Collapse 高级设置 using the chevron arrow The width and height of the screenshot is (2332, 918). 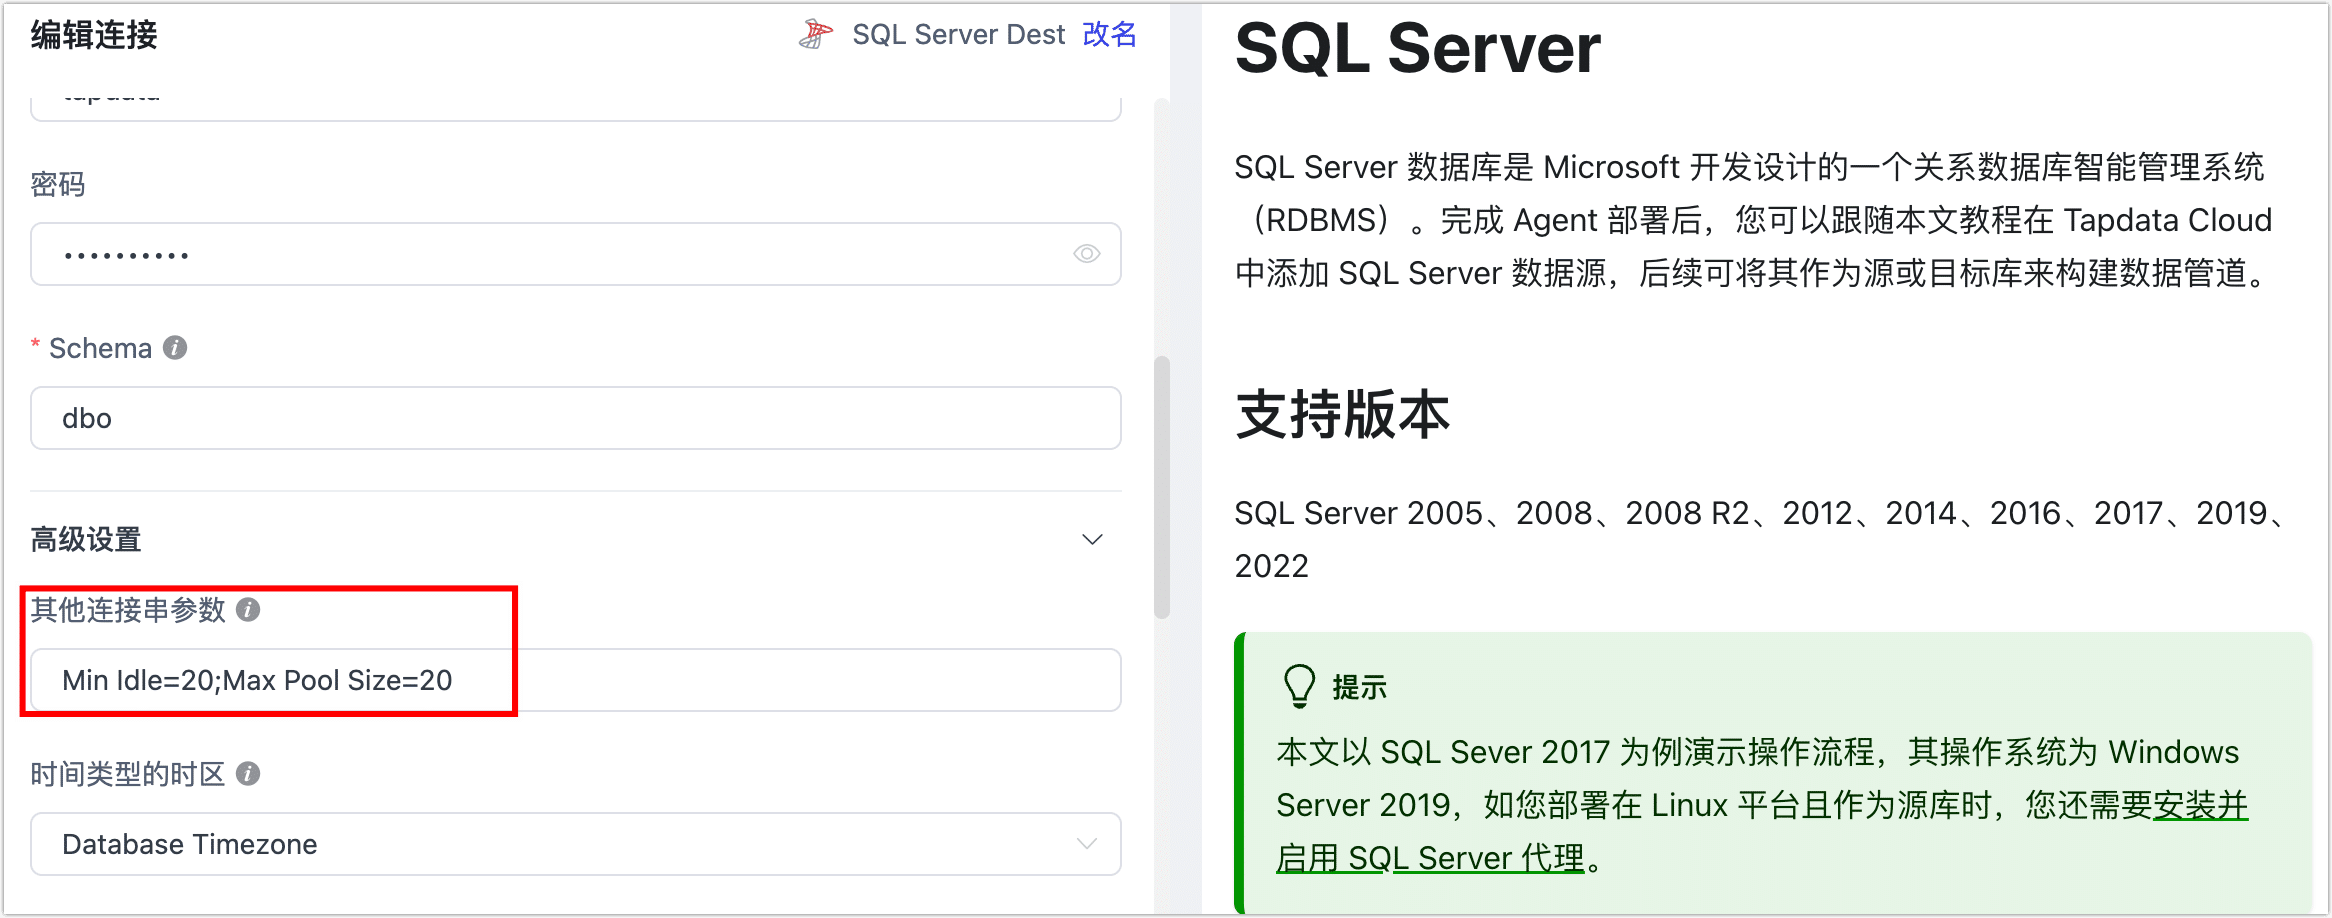[1092, 540]
